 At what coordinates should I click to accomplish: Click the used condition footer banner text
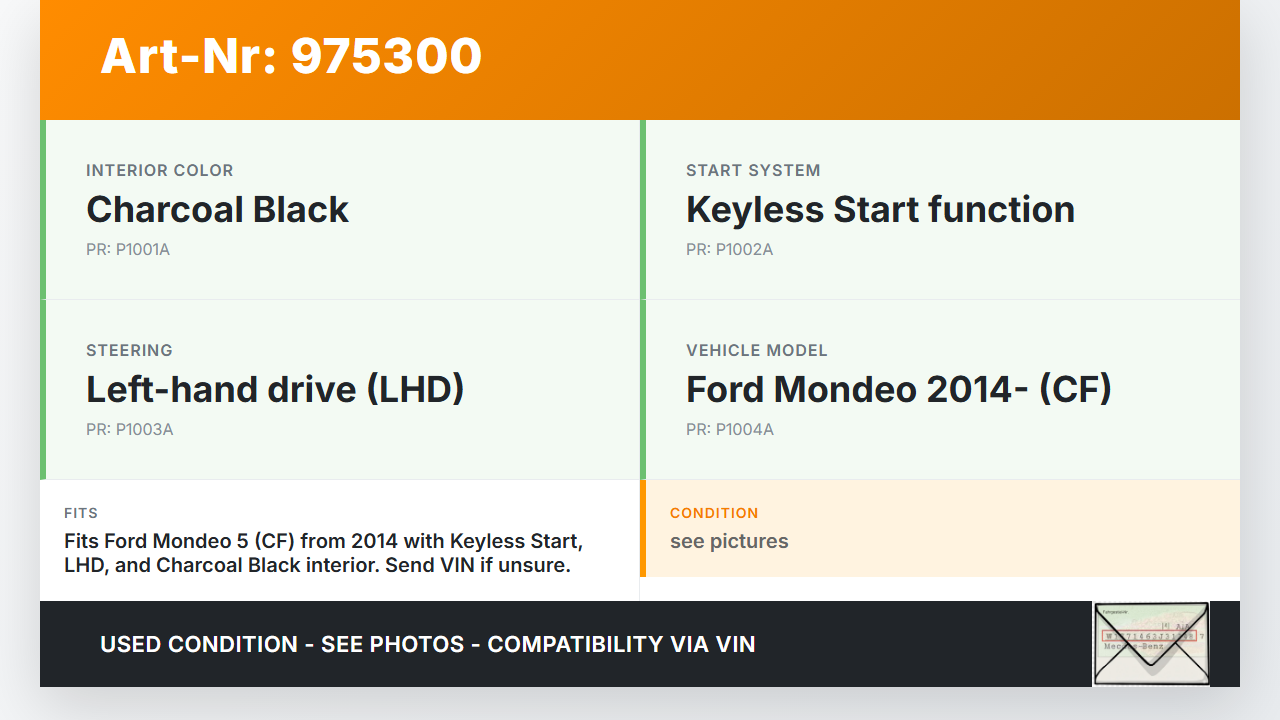[427, 645]
